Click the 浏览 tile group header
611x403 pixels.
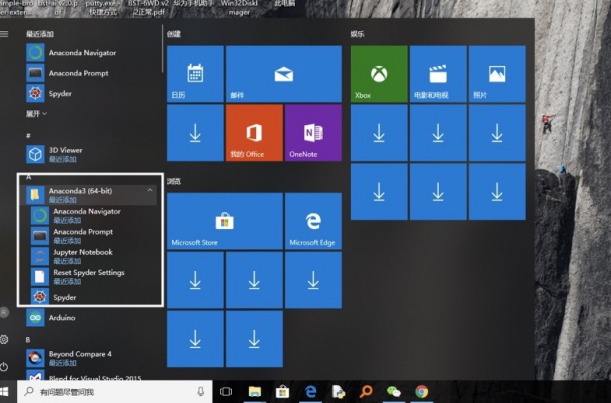[174, 181]
